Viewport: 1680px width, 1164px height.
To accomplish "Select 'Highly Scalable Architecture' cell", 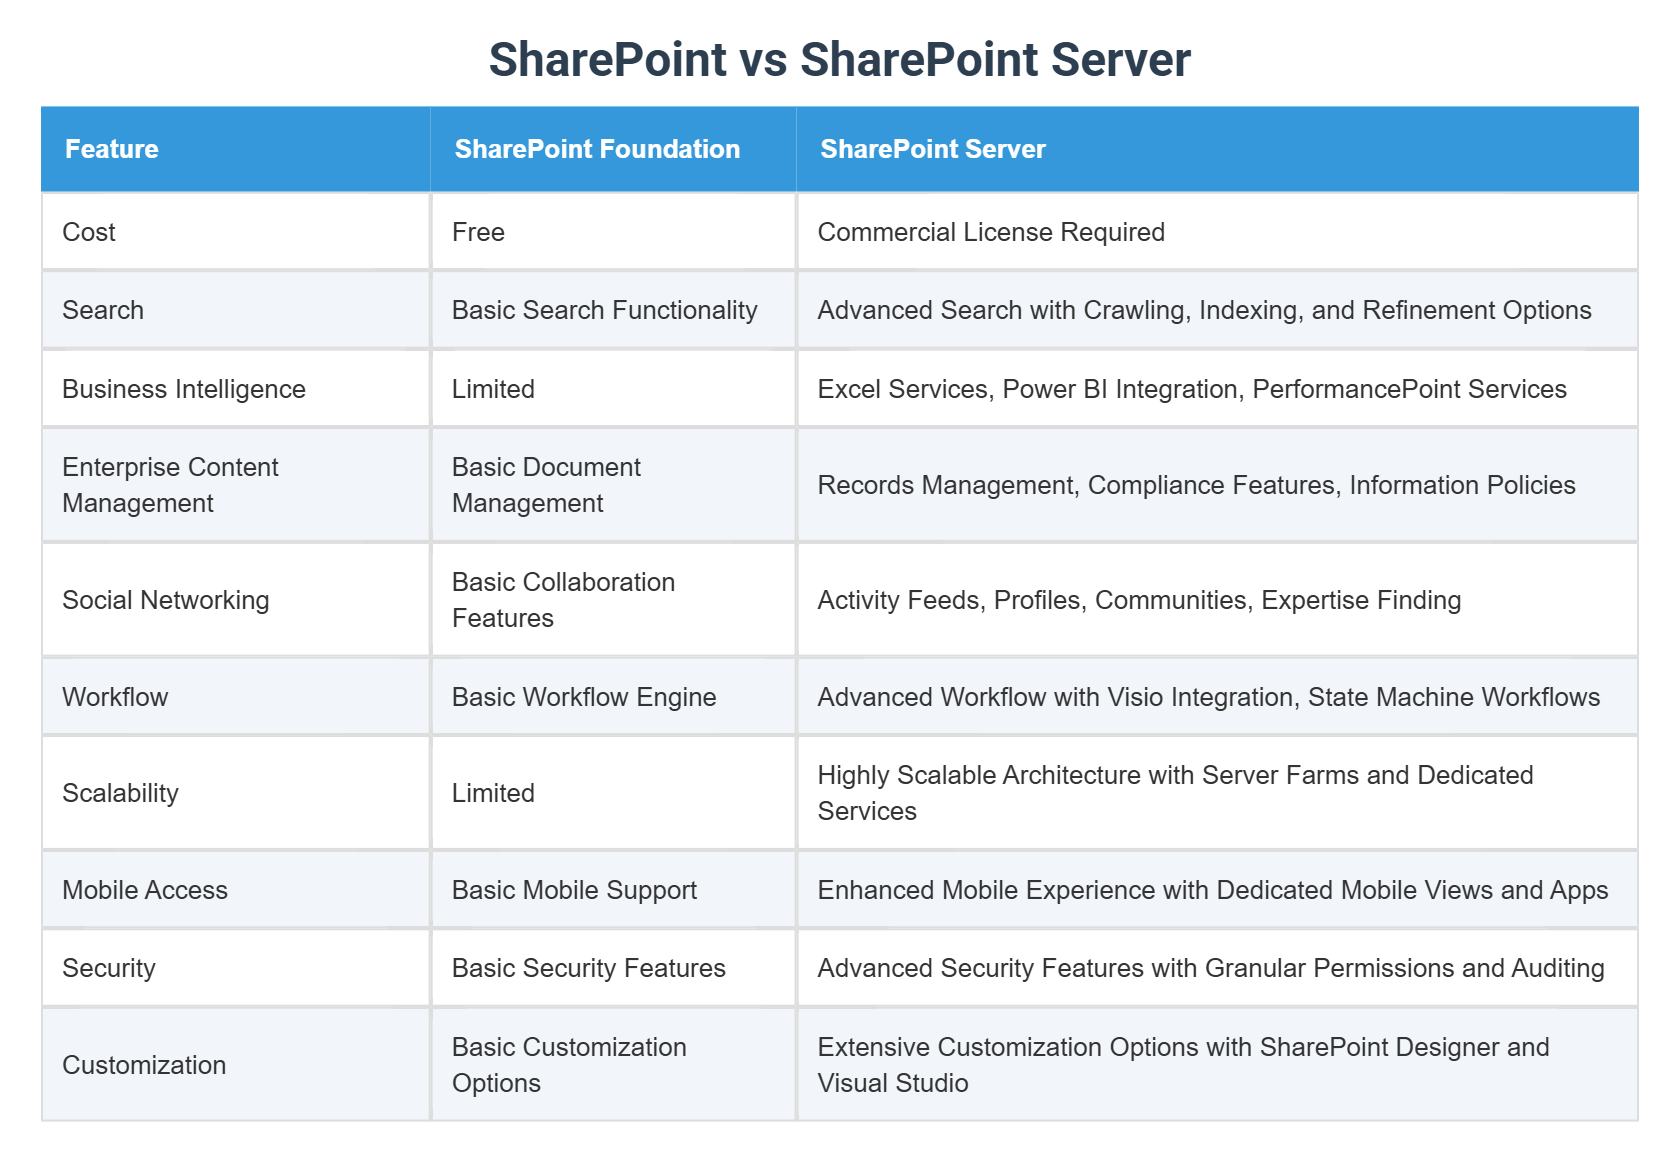I will (1217, 793).
